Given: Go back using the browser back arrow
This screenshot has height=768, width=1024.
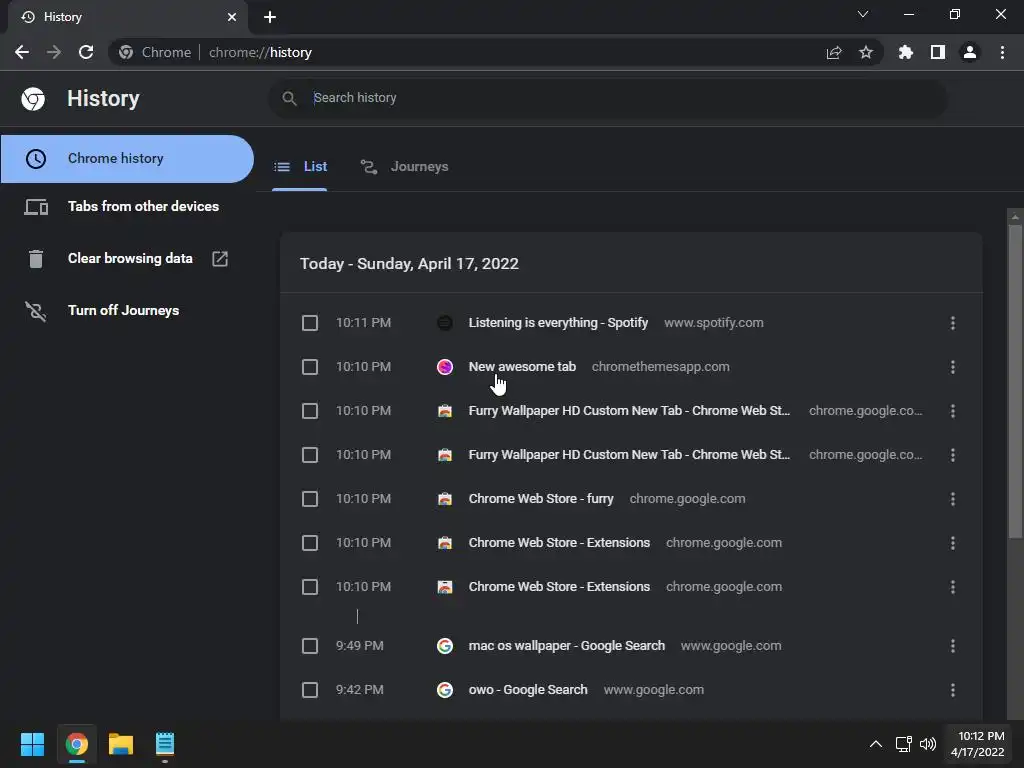Looking at the screenshot, I should (22, 52).
